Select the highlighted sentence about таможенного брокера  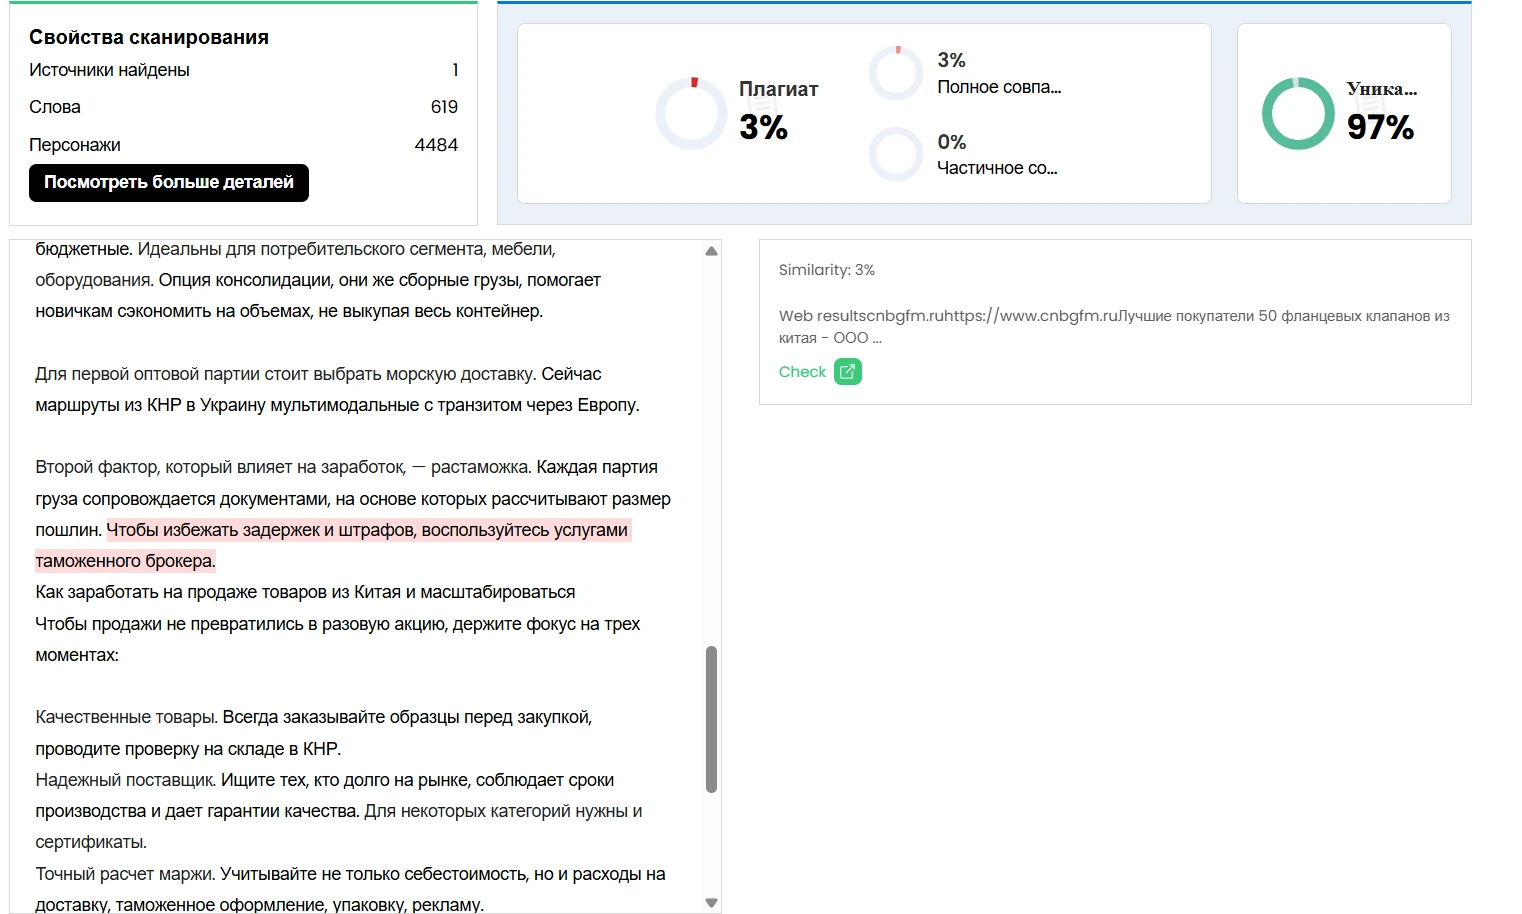point(368,531)
